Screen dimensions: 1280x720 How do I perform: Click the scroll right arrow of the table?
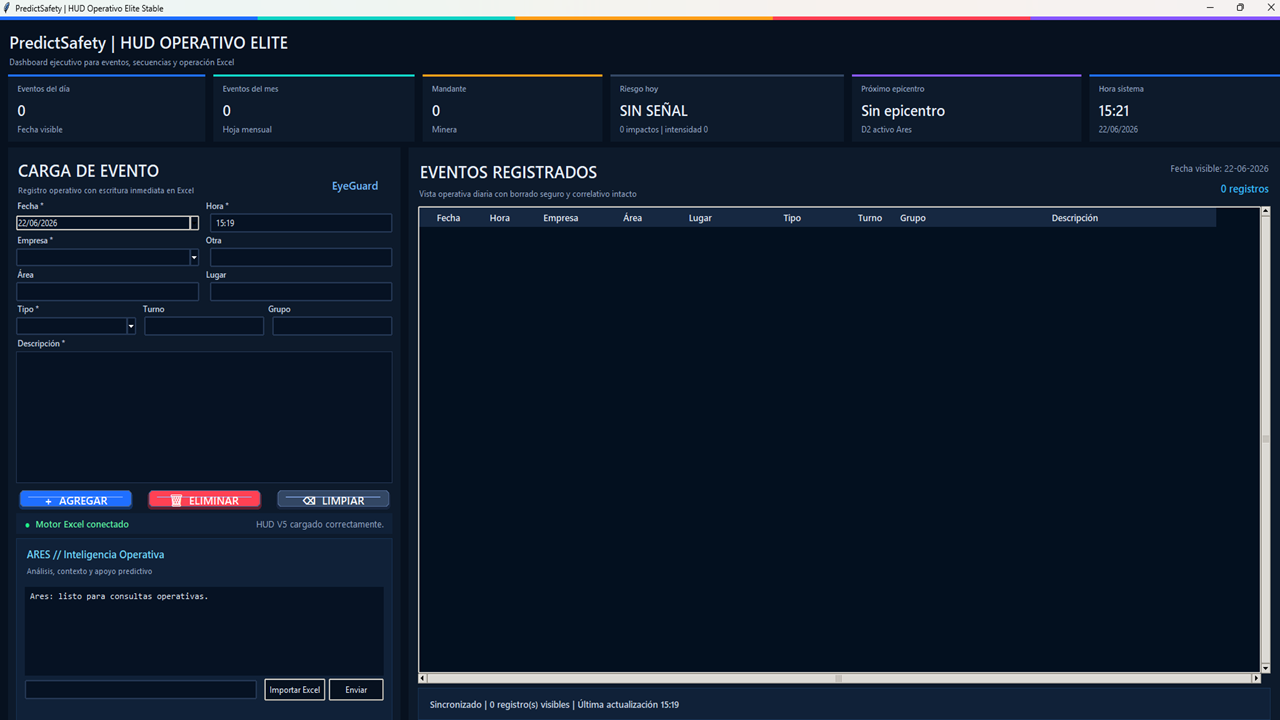coord(1256,678)
